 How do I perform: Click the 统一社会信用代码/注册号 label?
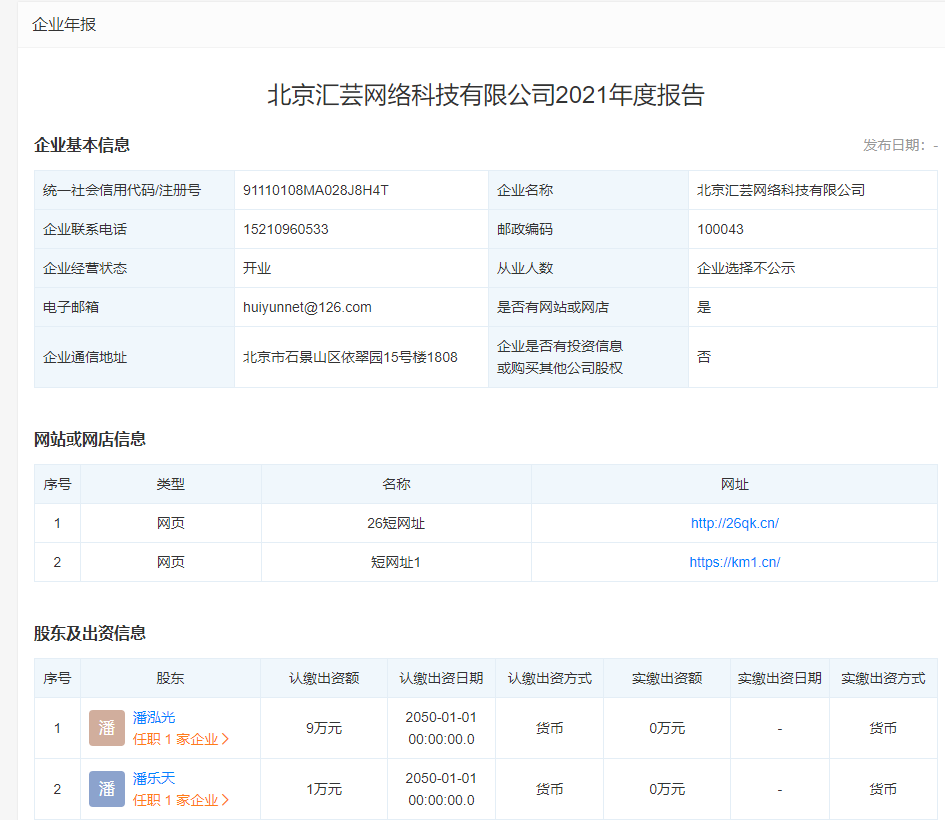pyautogui.click(x=122, y=190)
